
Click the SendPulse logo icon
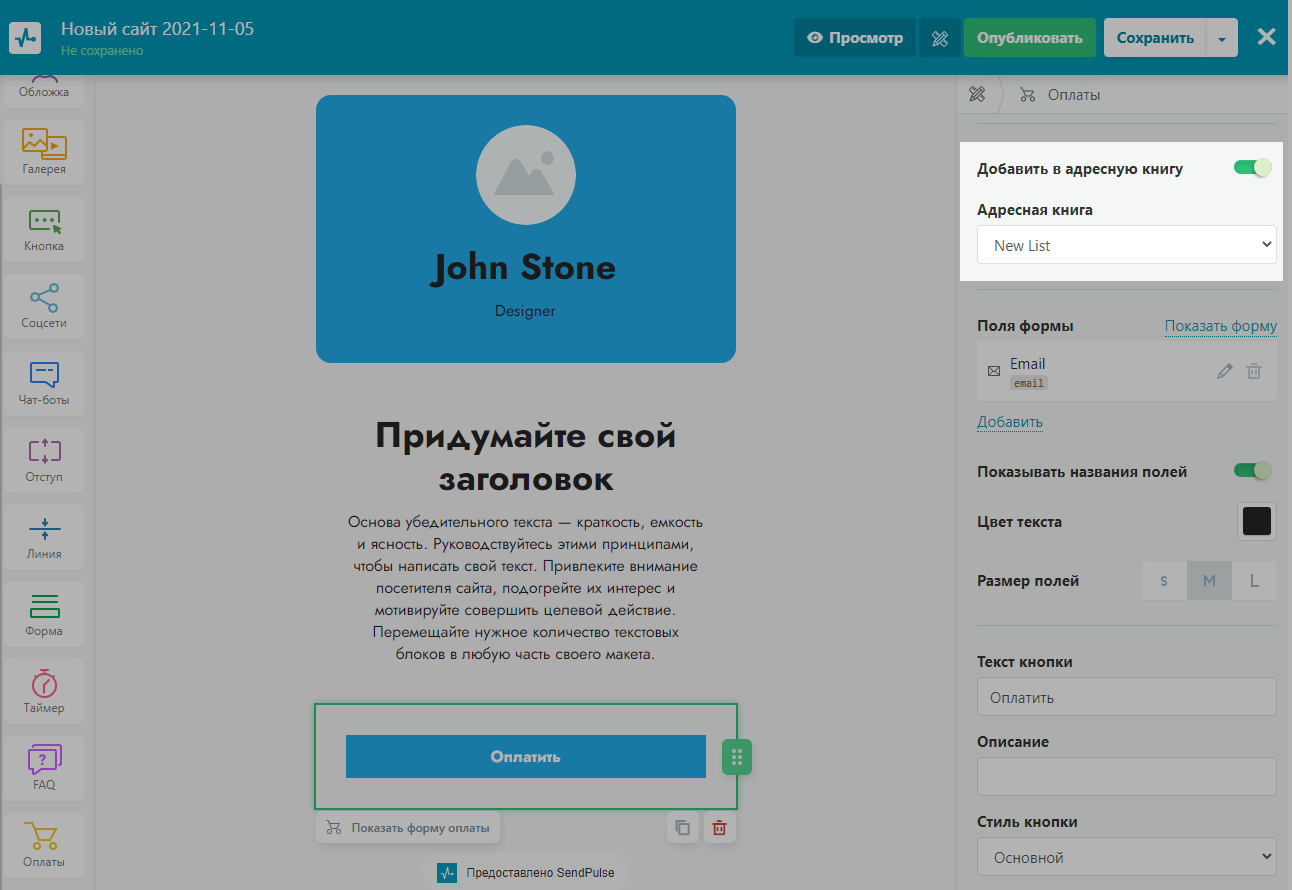(x=25, y=38)
